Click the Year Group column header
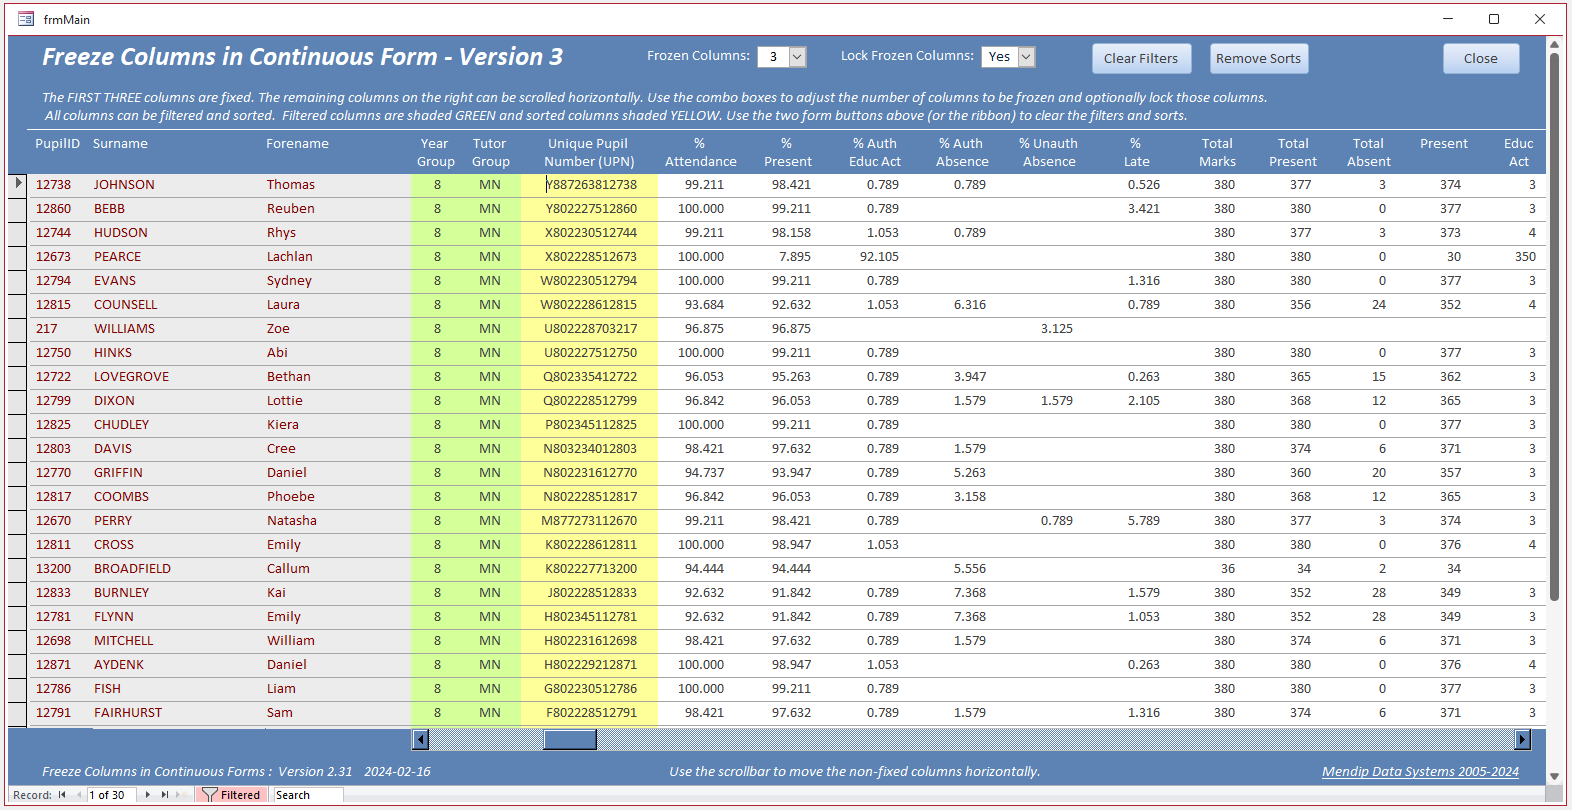Image resolution: width=1572 pixels, height=810 pixels. point(435,152)
